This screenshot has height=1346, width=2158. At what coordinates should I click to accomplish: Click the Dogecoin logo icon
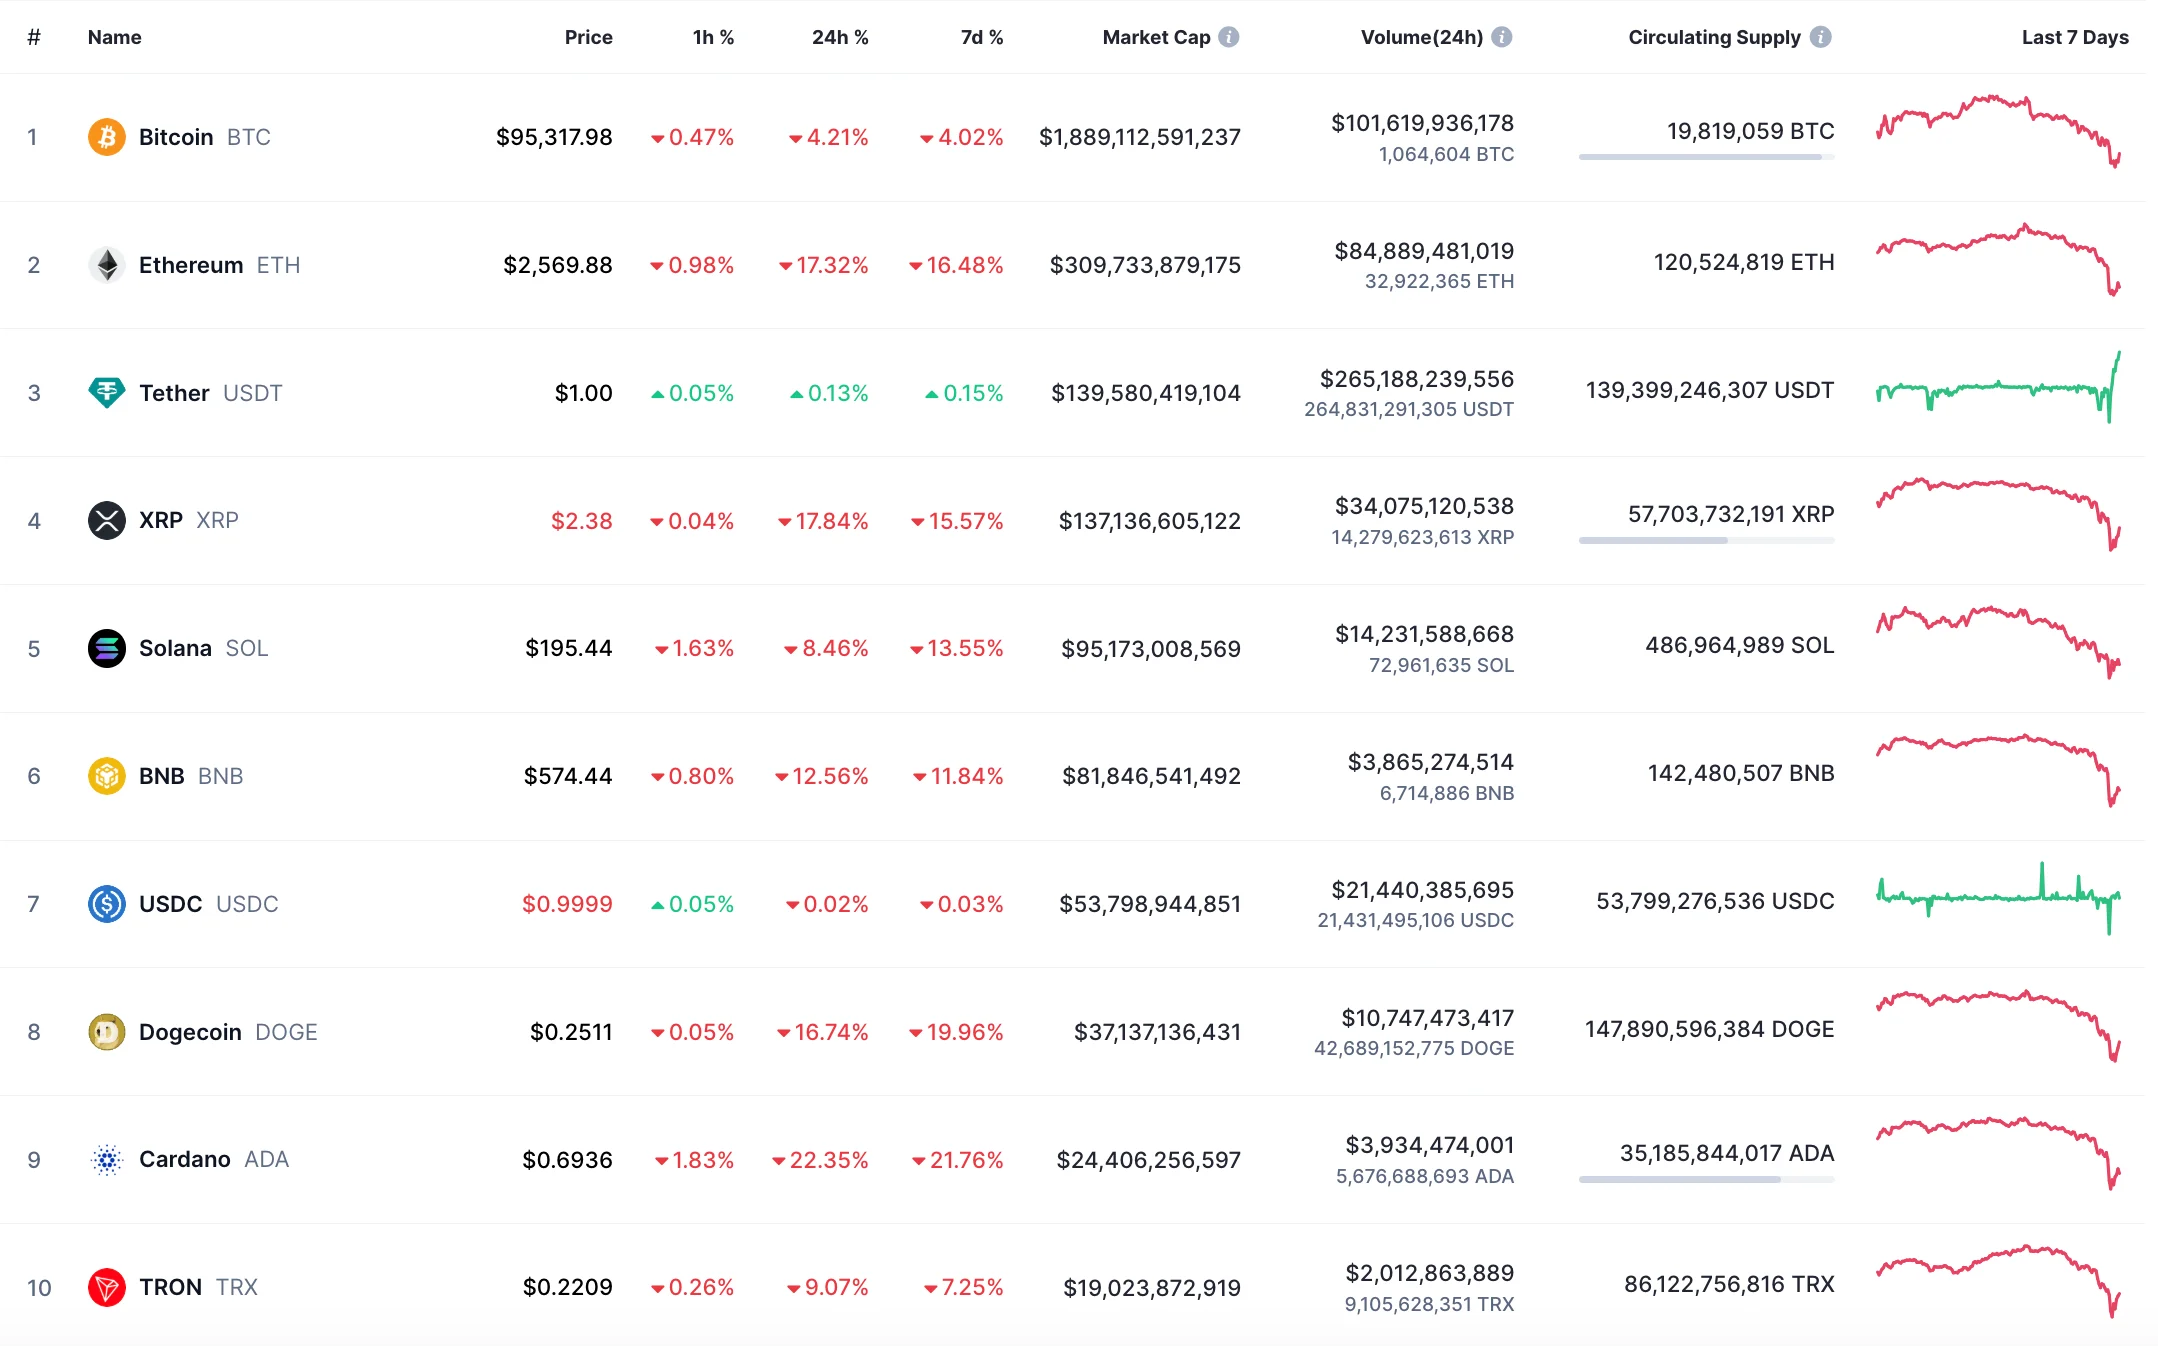107,1031
